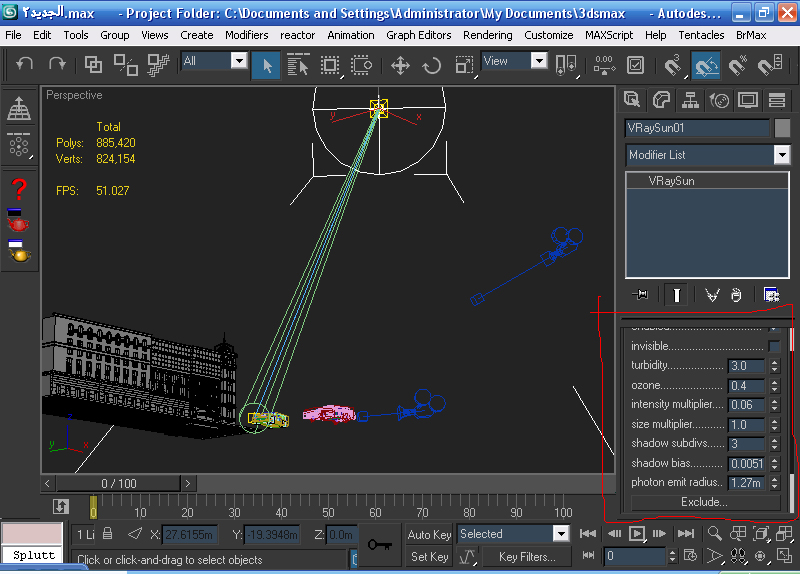Click the Exclude... button
Image resolution: width=800 pixels, height=574 pixels.
705,502
